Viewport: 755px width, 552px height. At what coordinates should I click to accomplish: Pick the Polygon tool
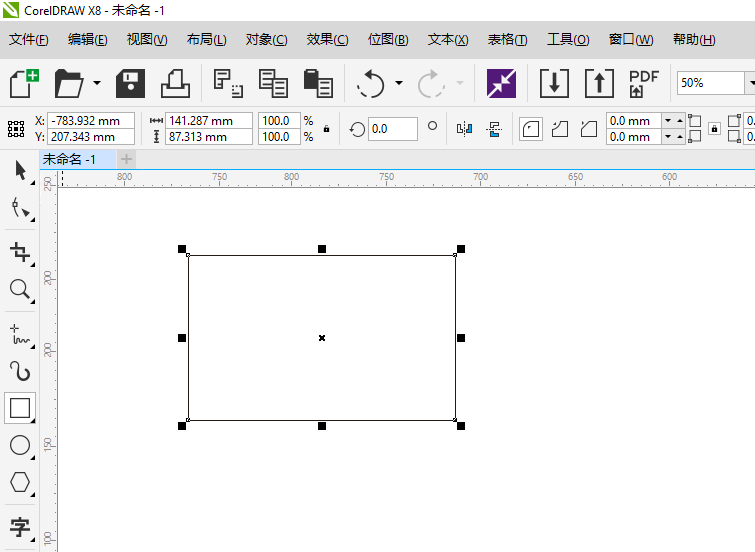click(20, 482)
